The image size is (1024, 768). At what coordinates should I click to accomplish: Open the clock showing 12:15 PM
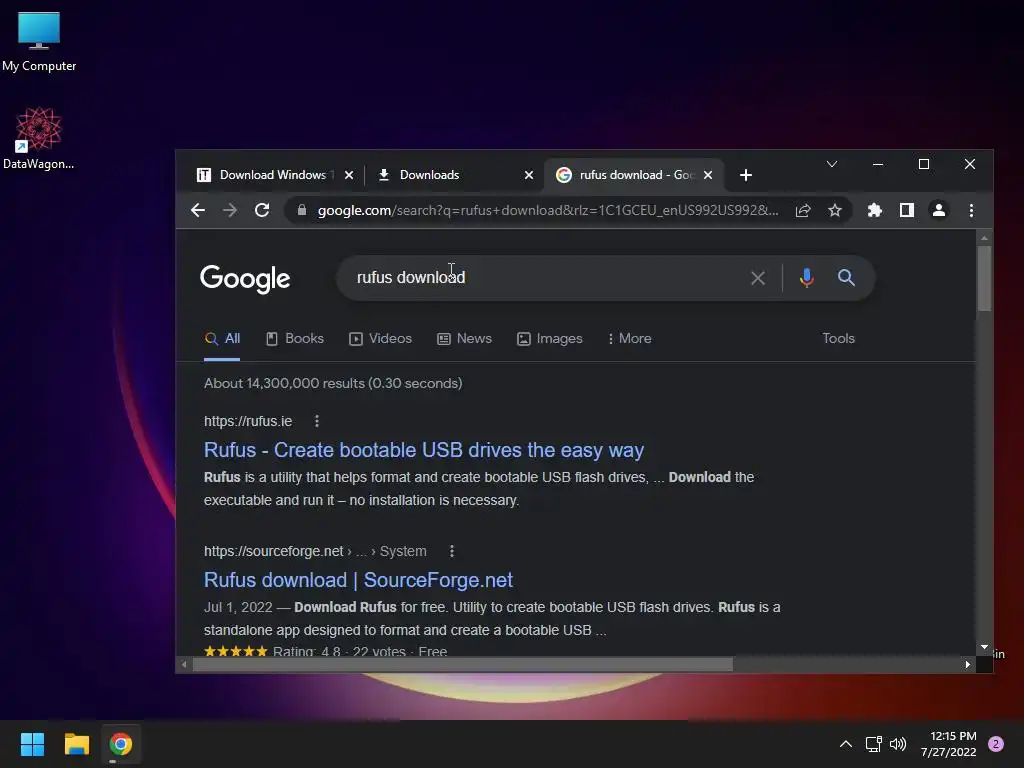click(949, 744)
